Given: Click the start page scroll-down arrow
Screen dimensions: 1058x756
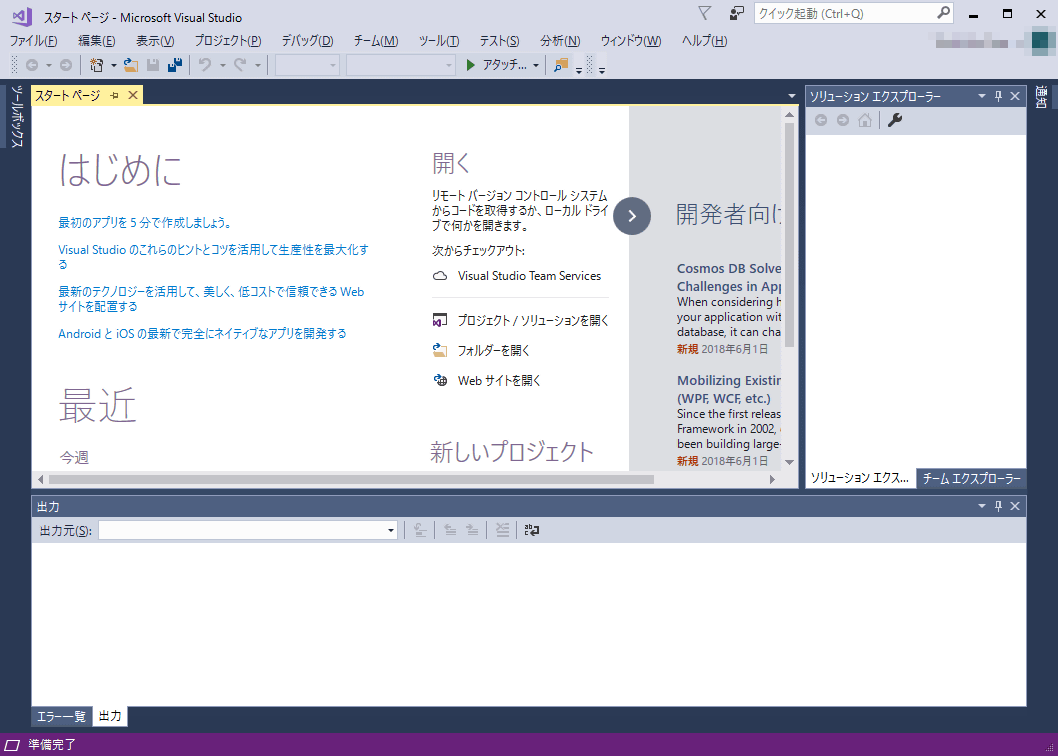Looking at the screenshot, I should [x=789, y=462].
